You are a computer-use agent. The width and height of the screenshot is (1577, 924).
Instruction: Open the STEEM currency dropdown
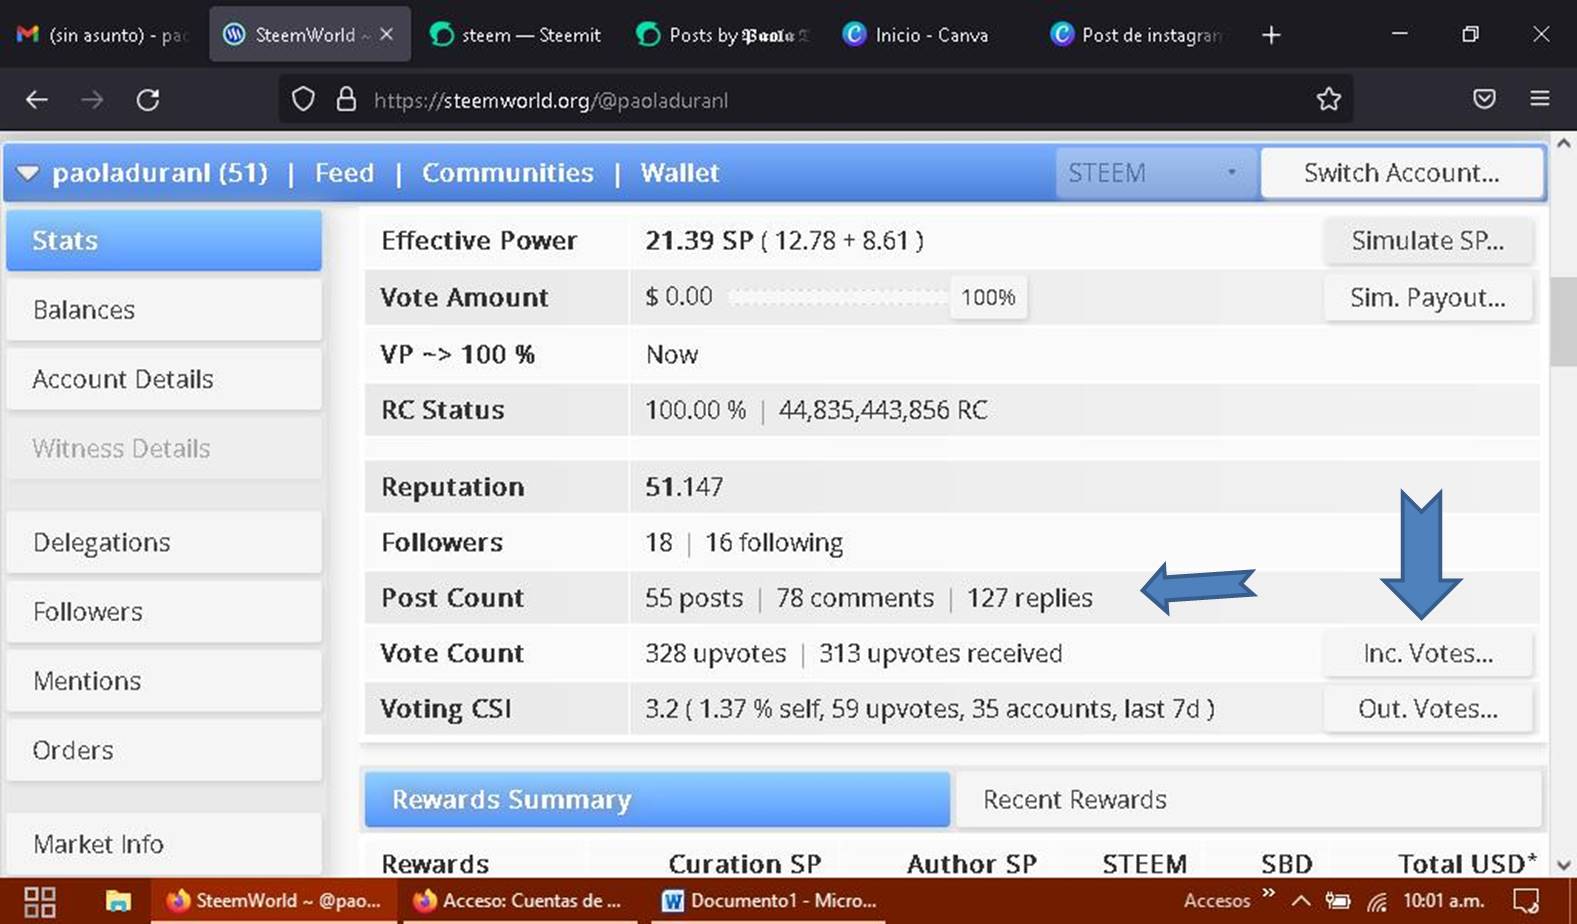[1156, 173]
